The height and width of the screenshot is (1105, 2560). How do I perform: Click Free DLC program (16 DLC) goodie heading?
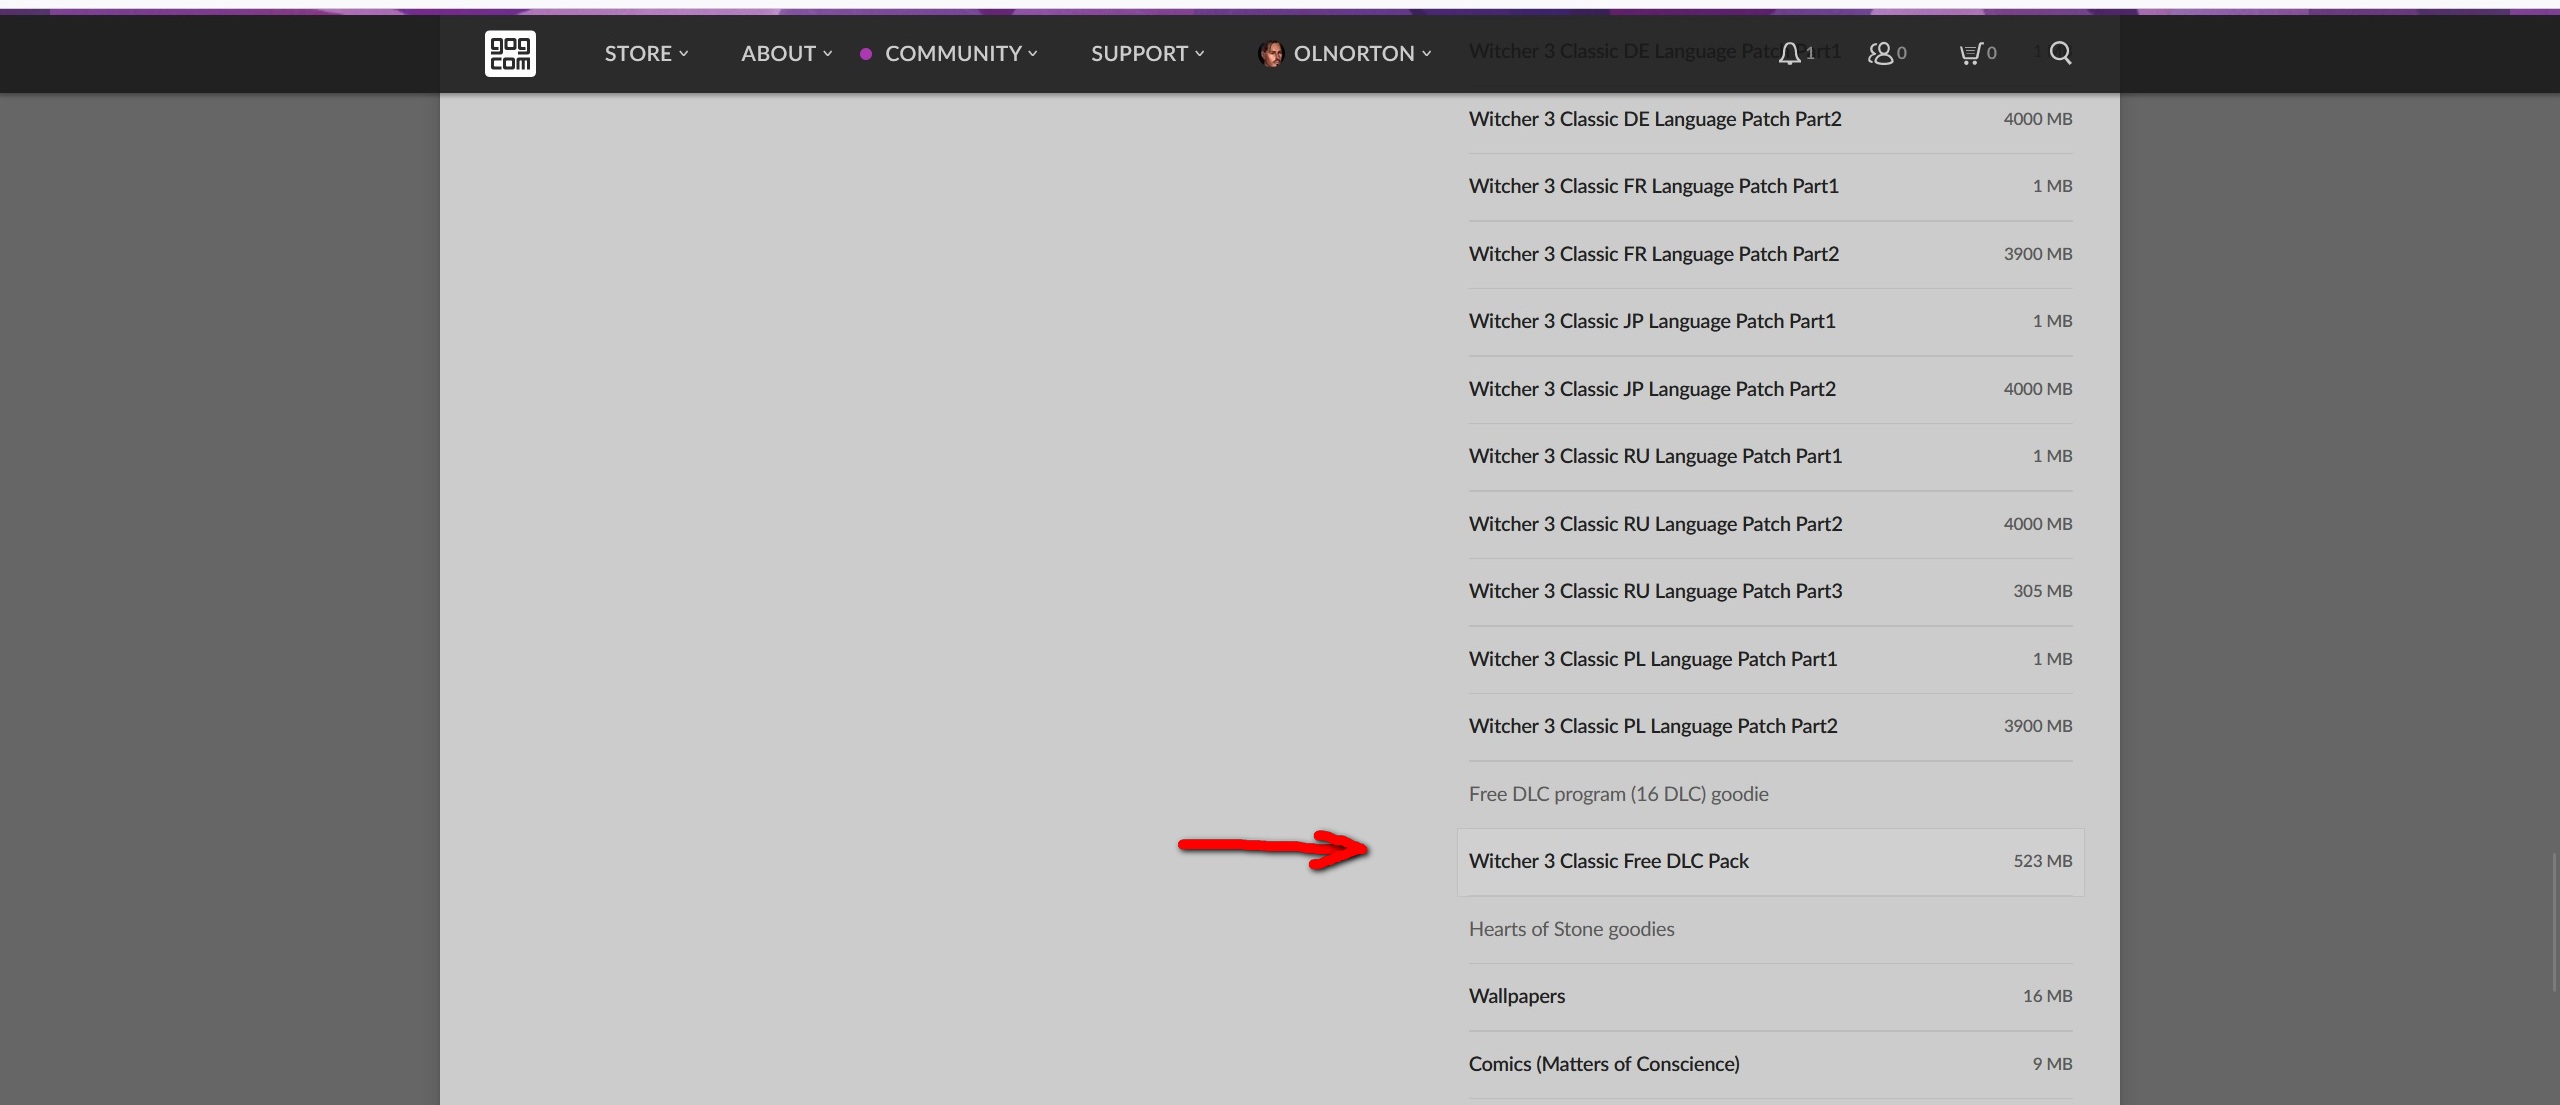1618,794
